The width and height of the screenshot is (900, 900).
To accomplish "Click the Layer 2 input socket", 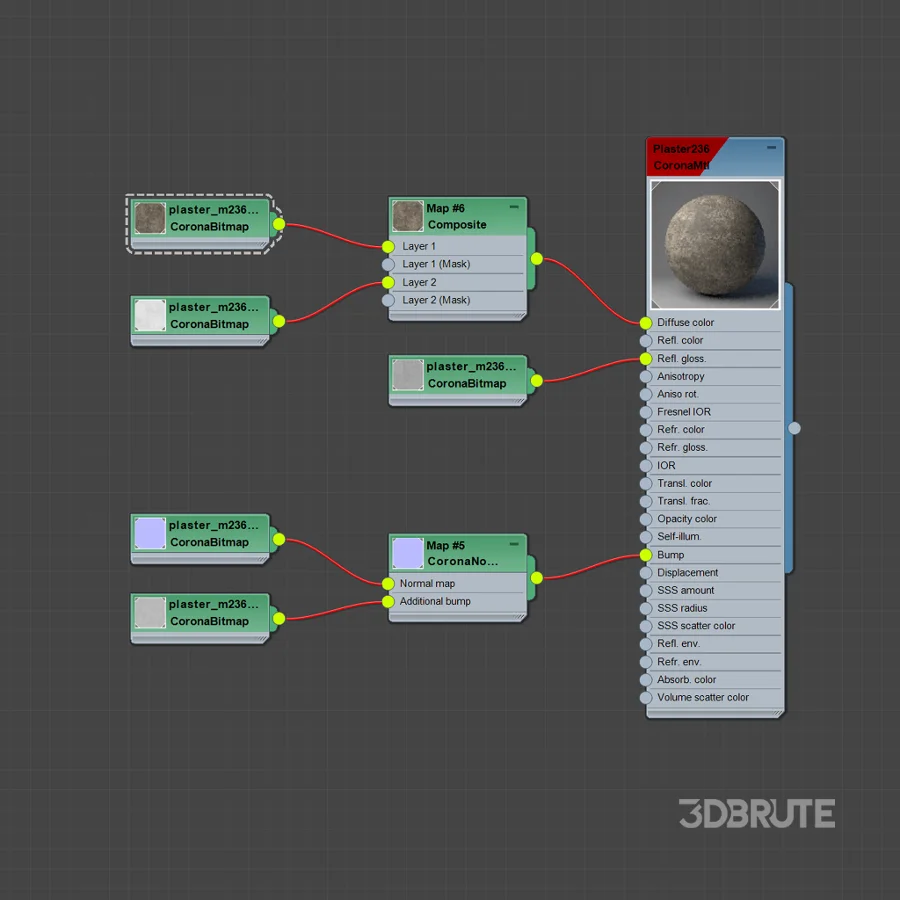I will 388,282.
